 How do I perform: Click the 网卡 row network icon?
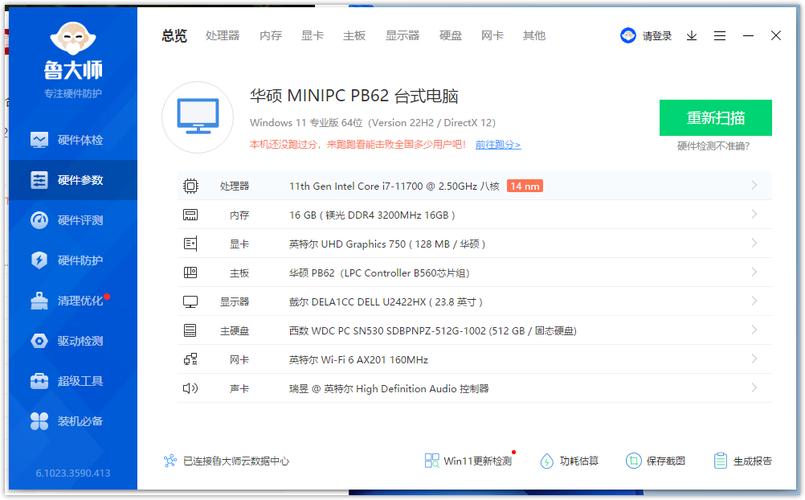[190, 359]
